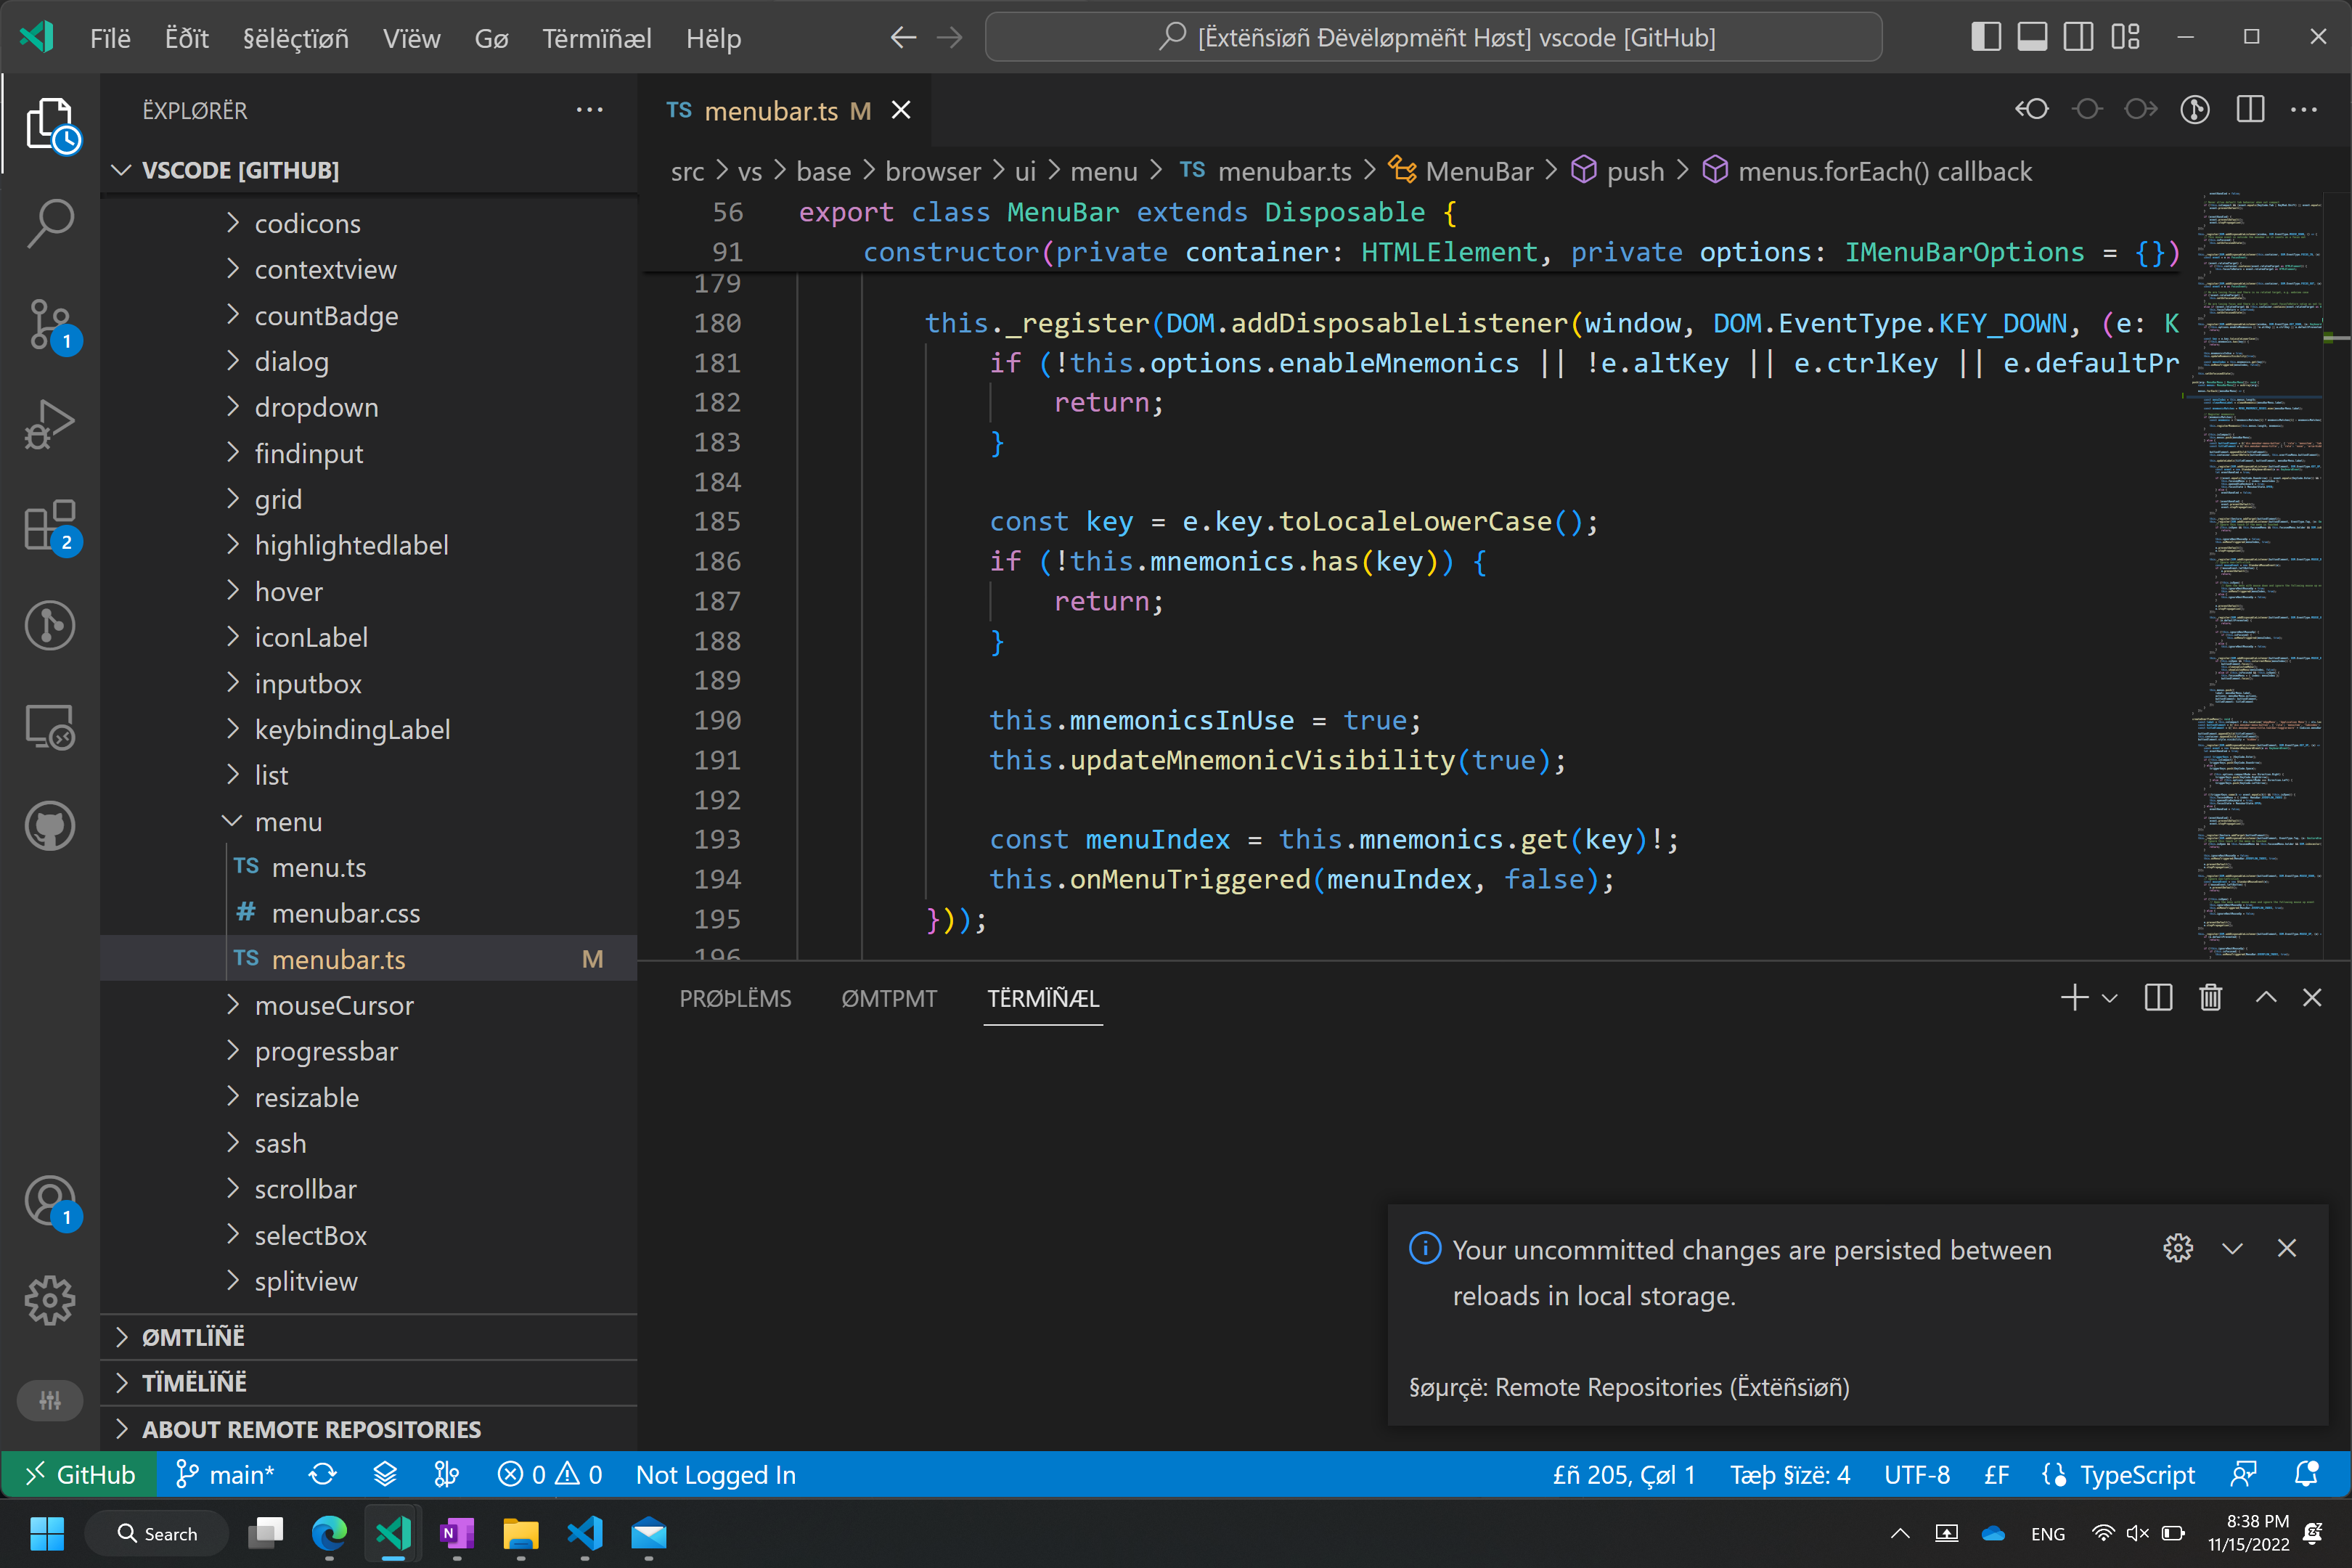
Task: Open Run and Debug view
Action: coord(50,424)
